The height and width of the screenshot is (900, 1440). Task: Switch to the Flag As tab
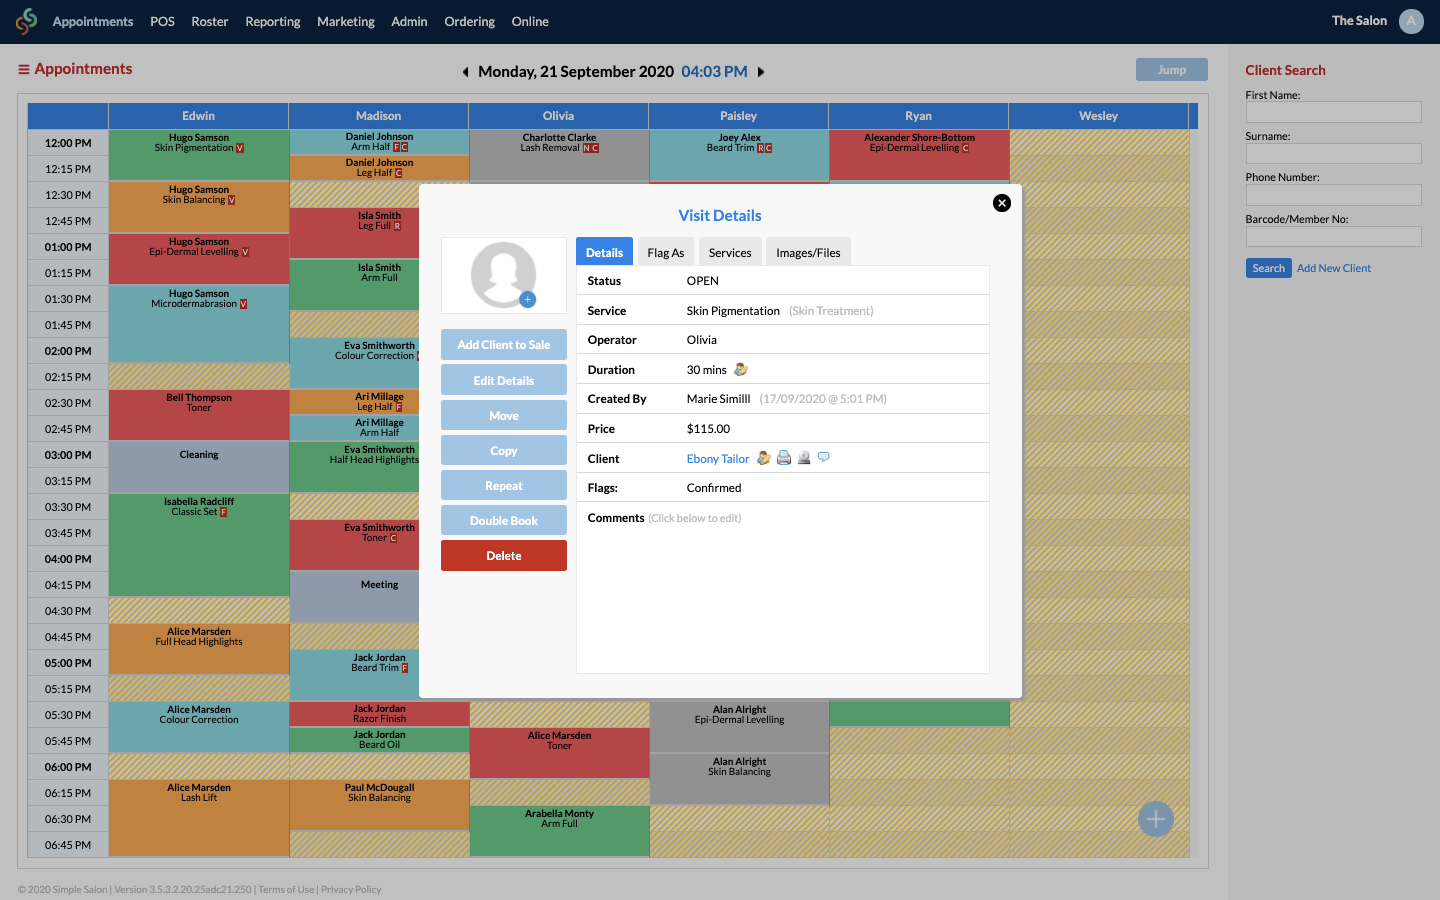(666, 252)
